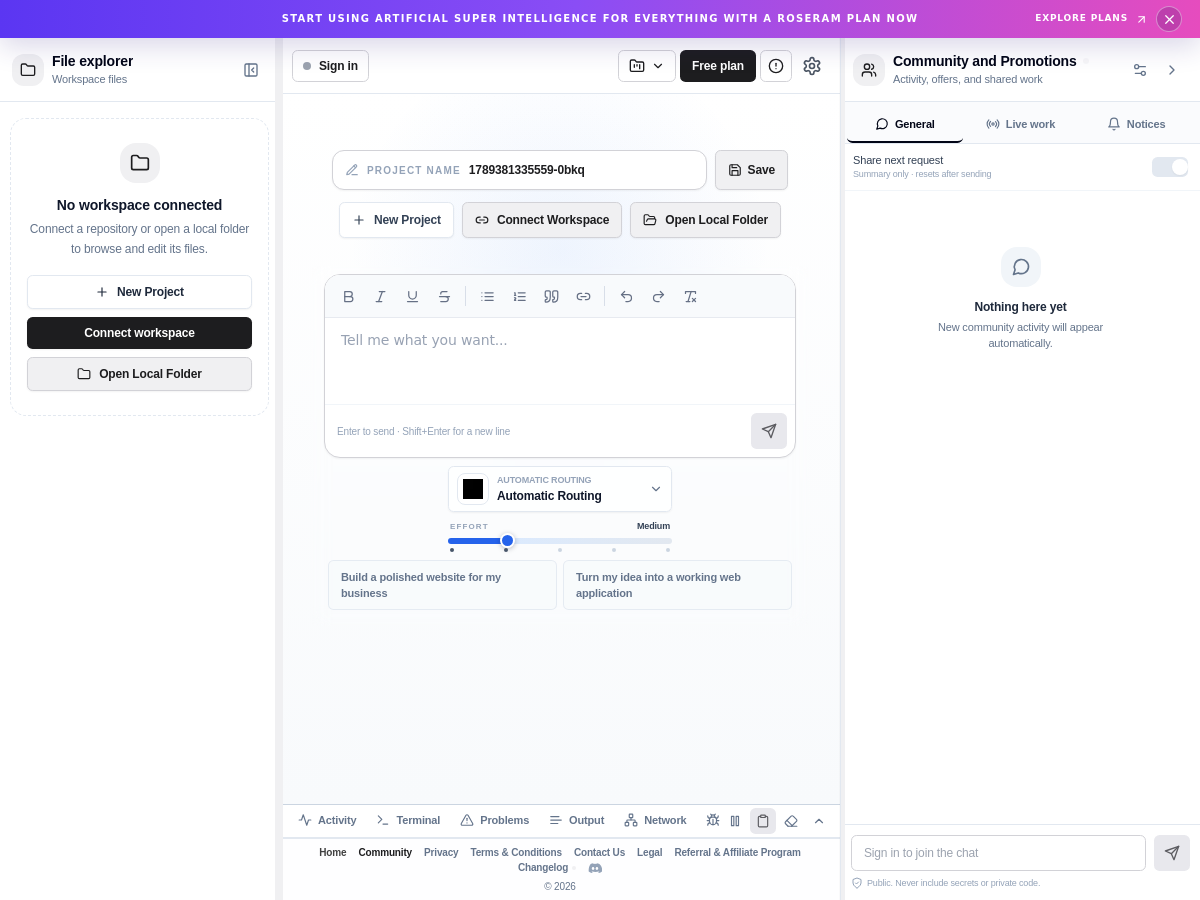Set Effort slider to the last dot

(x=668, y=550)
